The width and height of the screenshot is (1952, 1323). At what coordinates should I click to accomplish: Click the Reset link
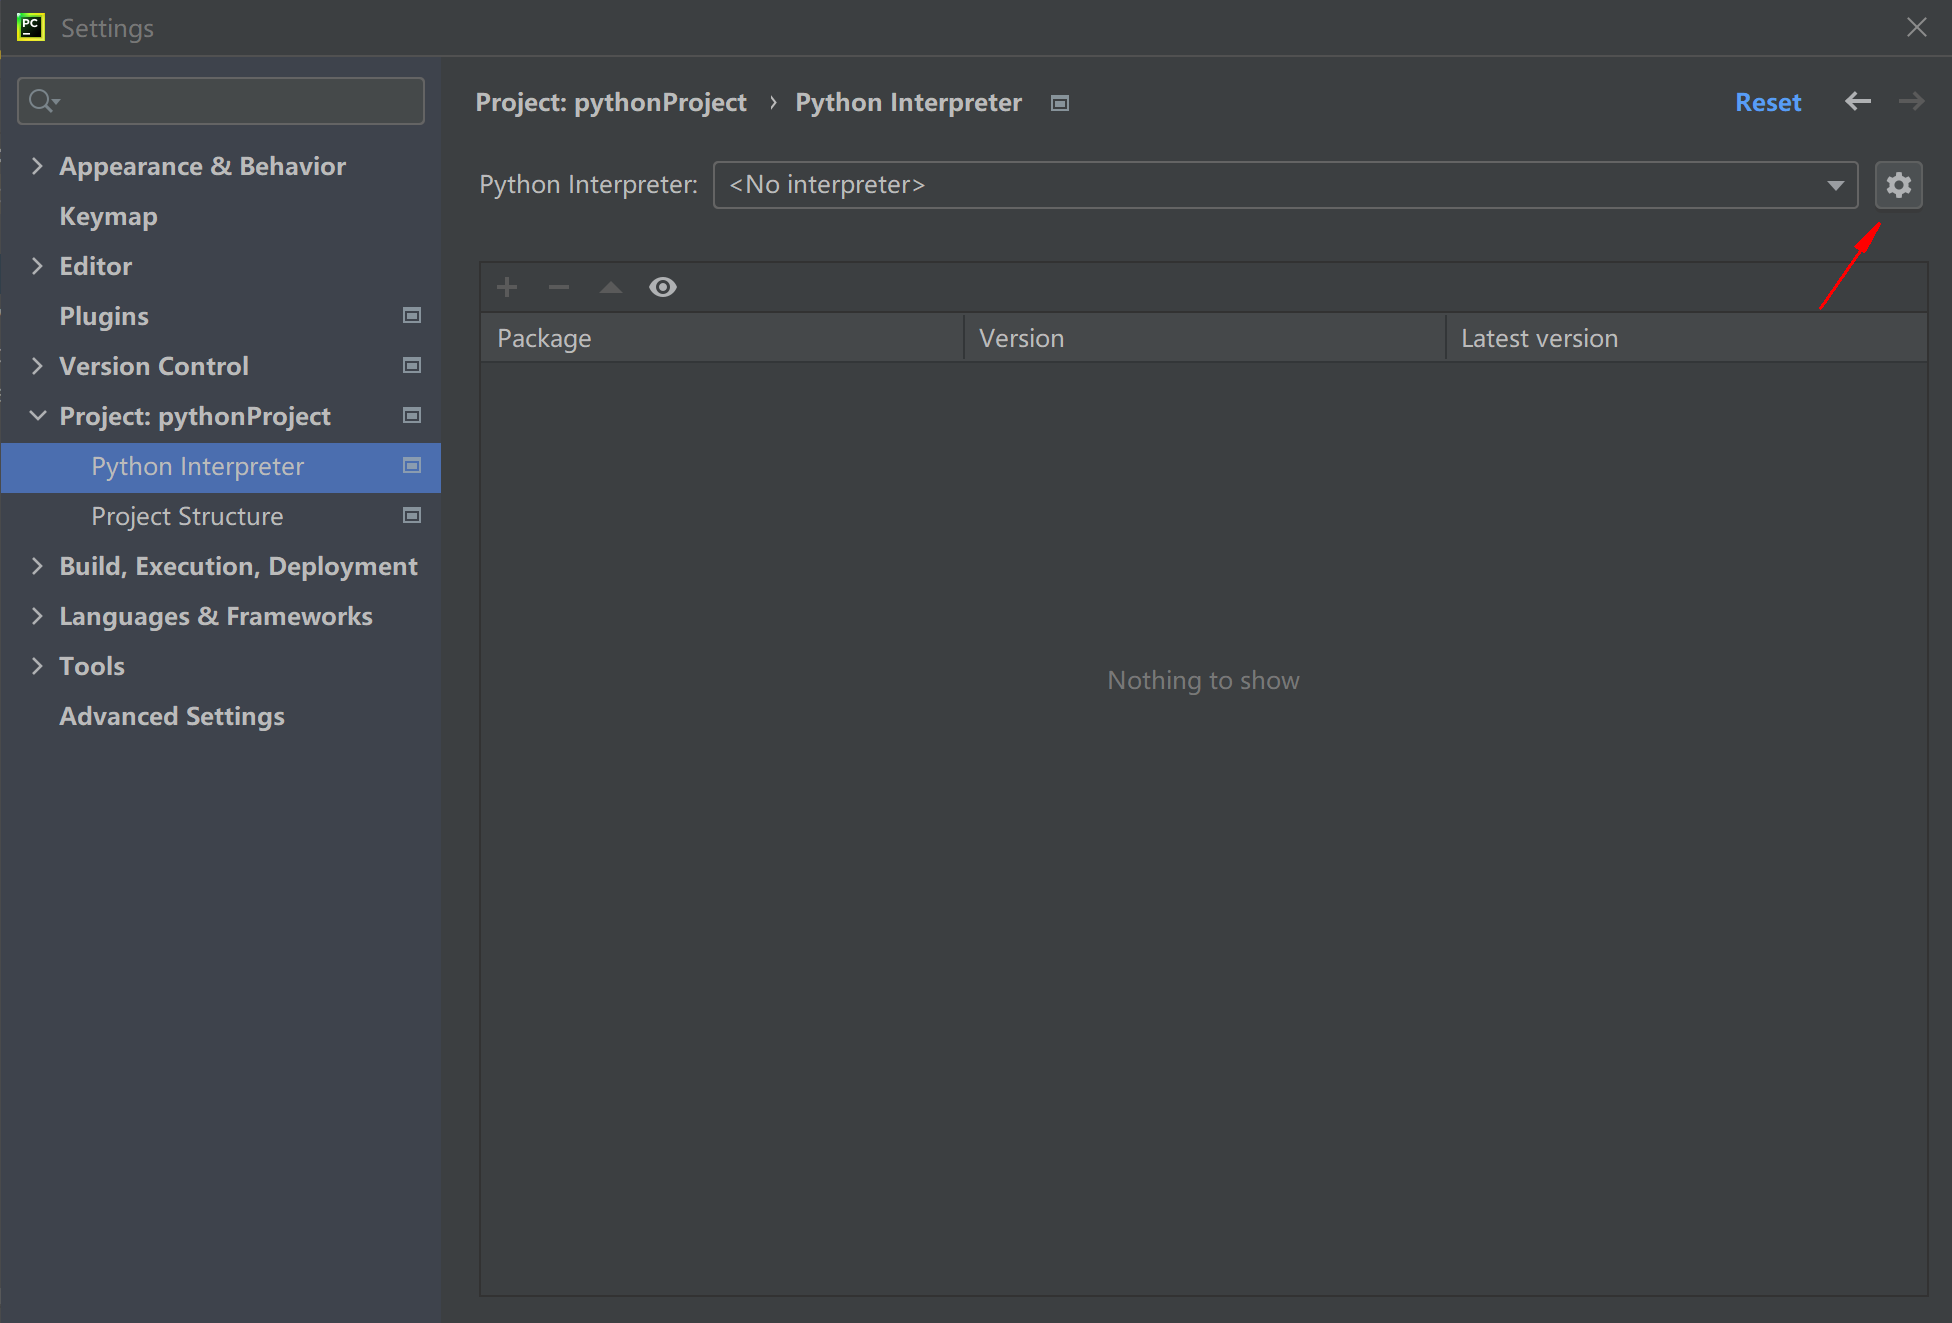[1767, 102]
